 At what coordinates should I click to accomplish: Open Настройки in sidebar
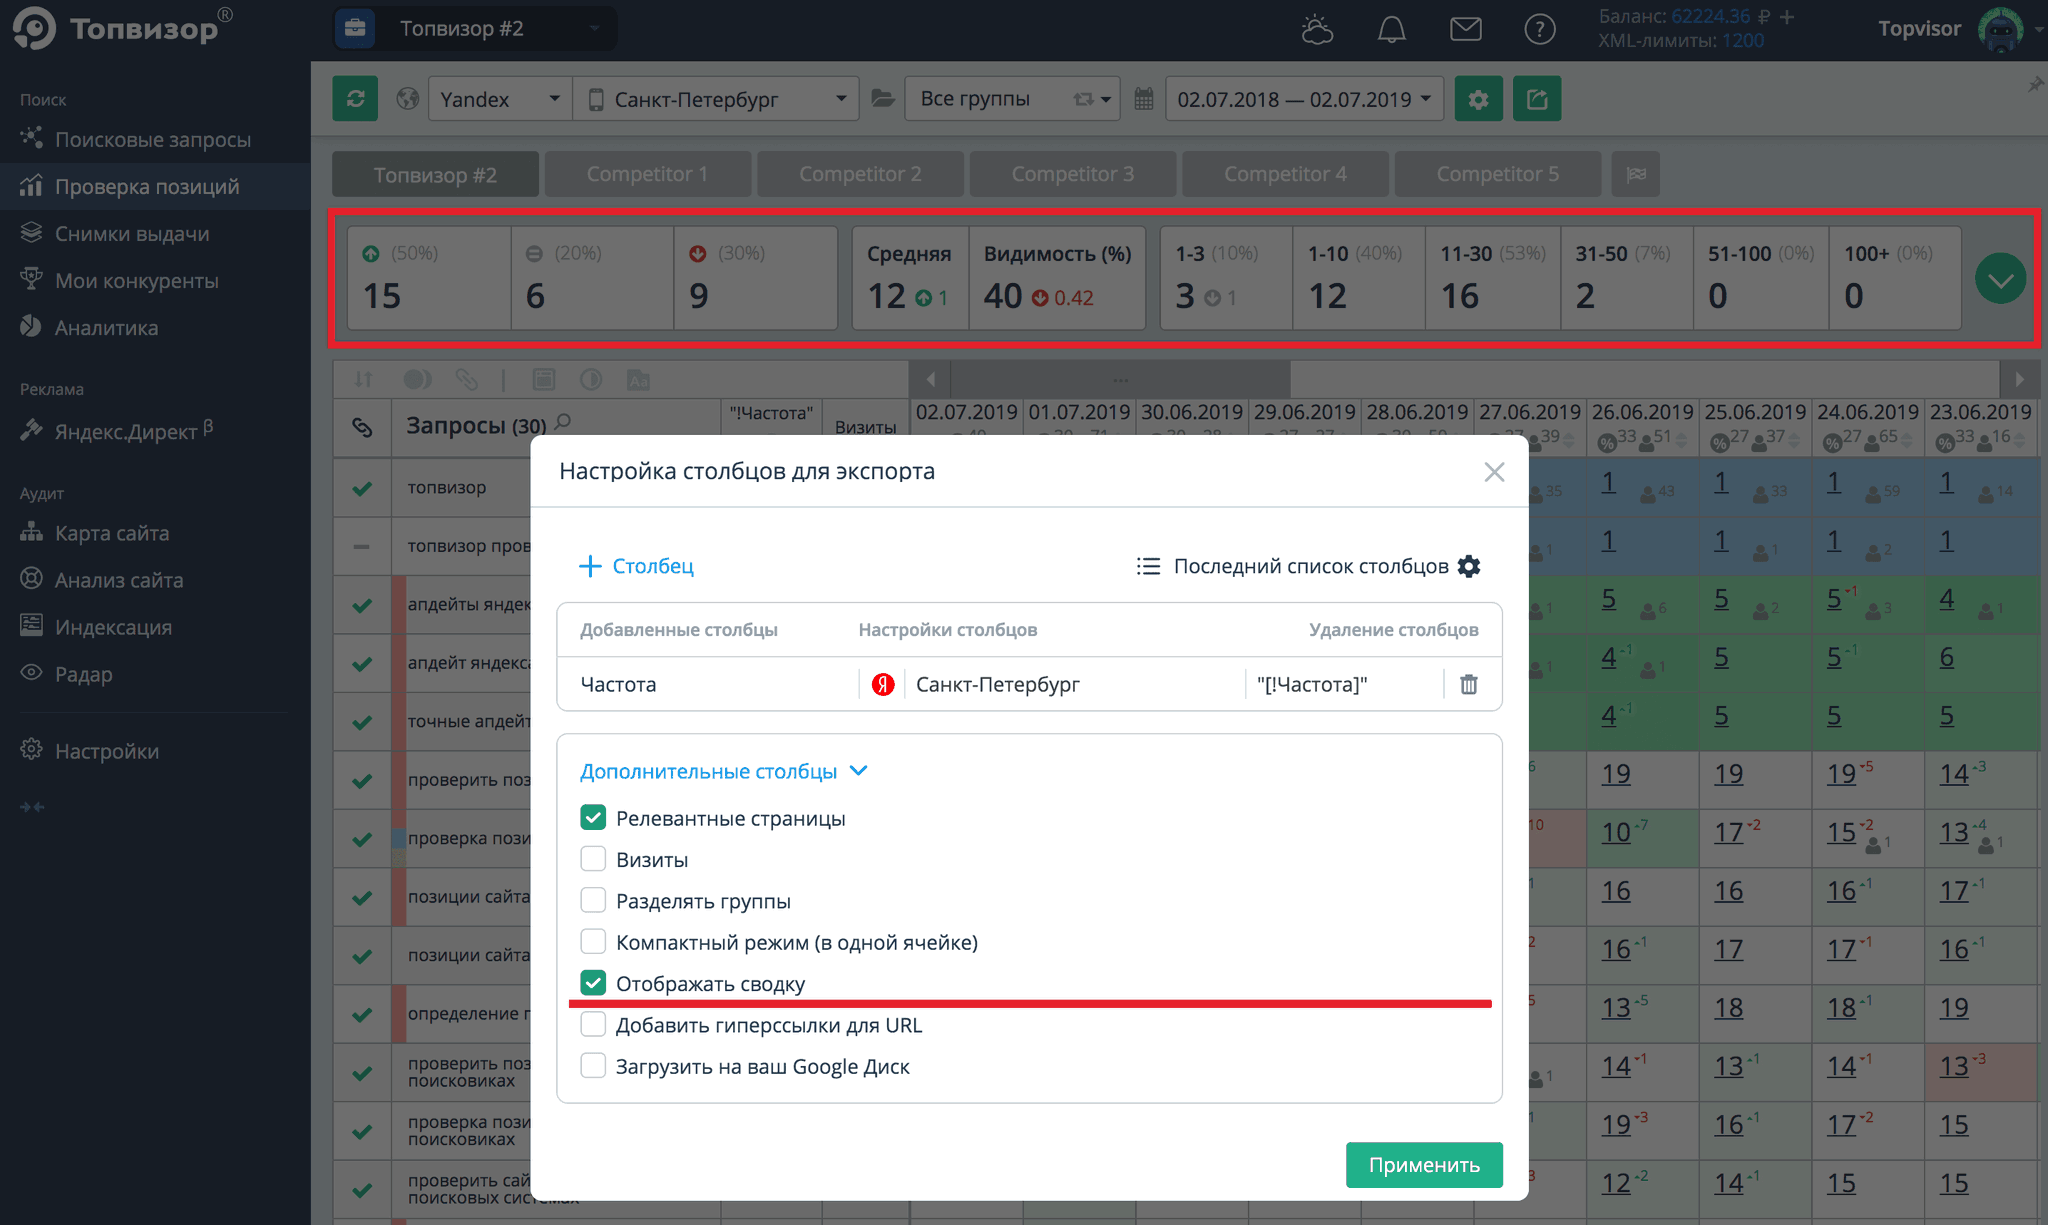[107, 750]
